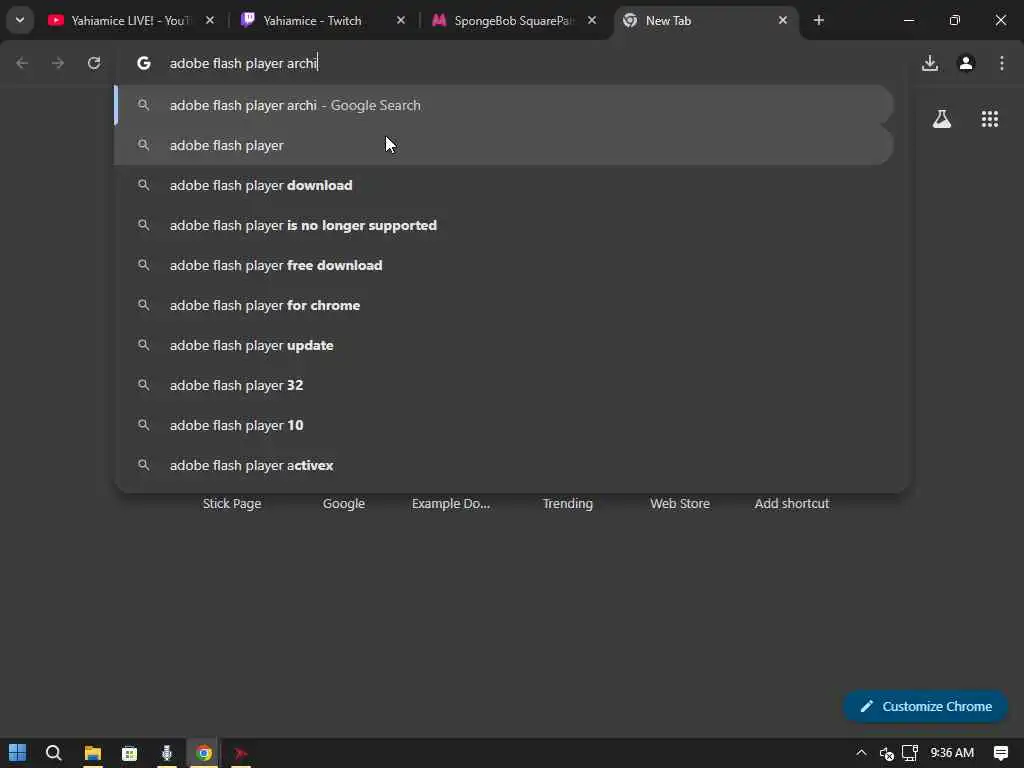Click the Customize Chrome button

tap(925, 706)
